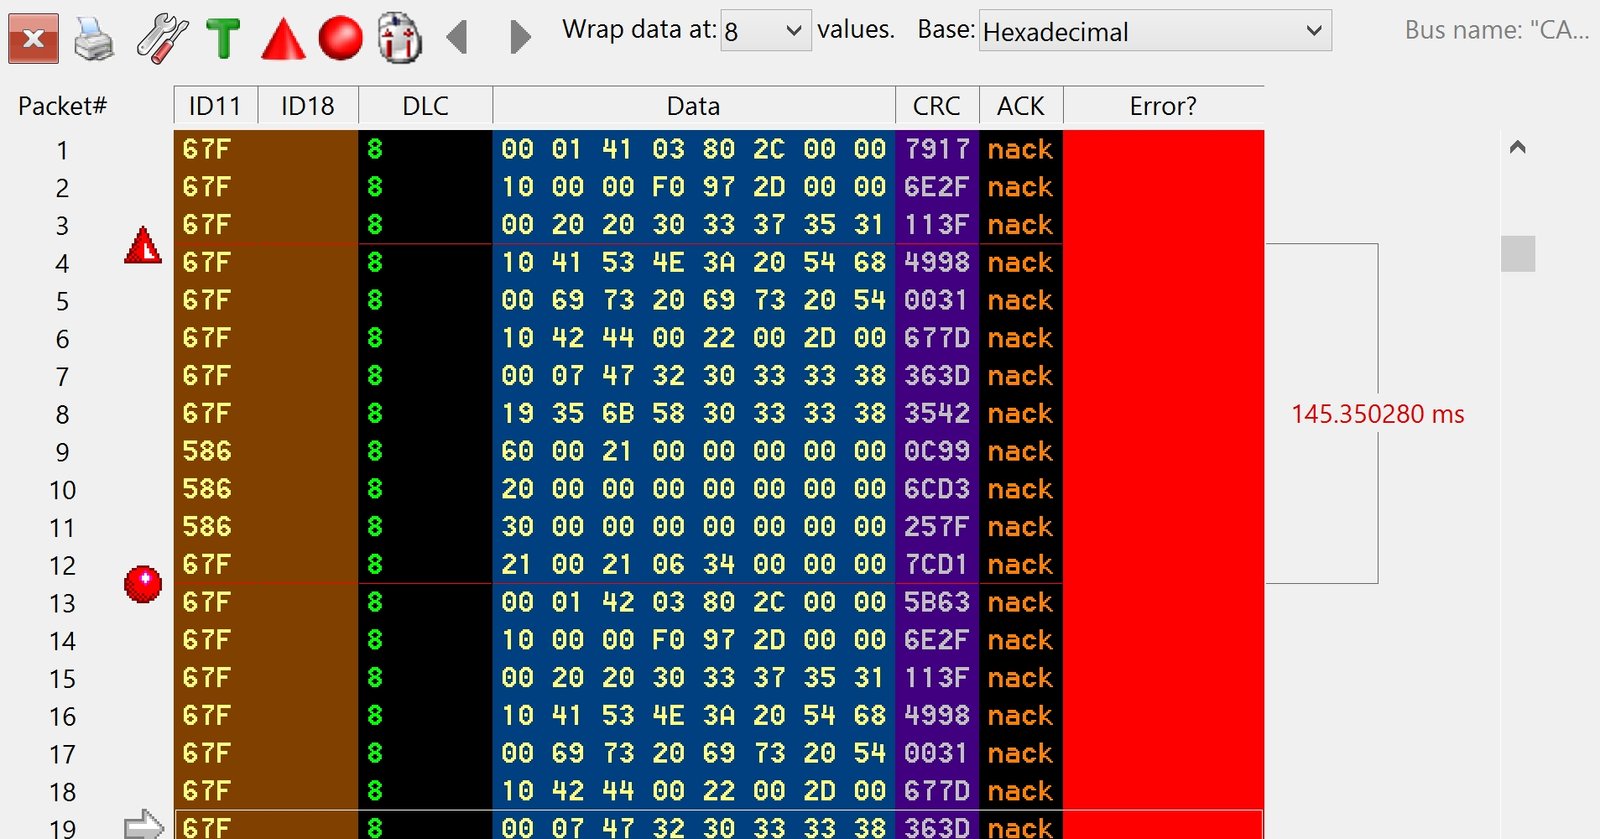Click the printer icon
The width and height of the screenshot is (1600, 839).
click(94, 39)
